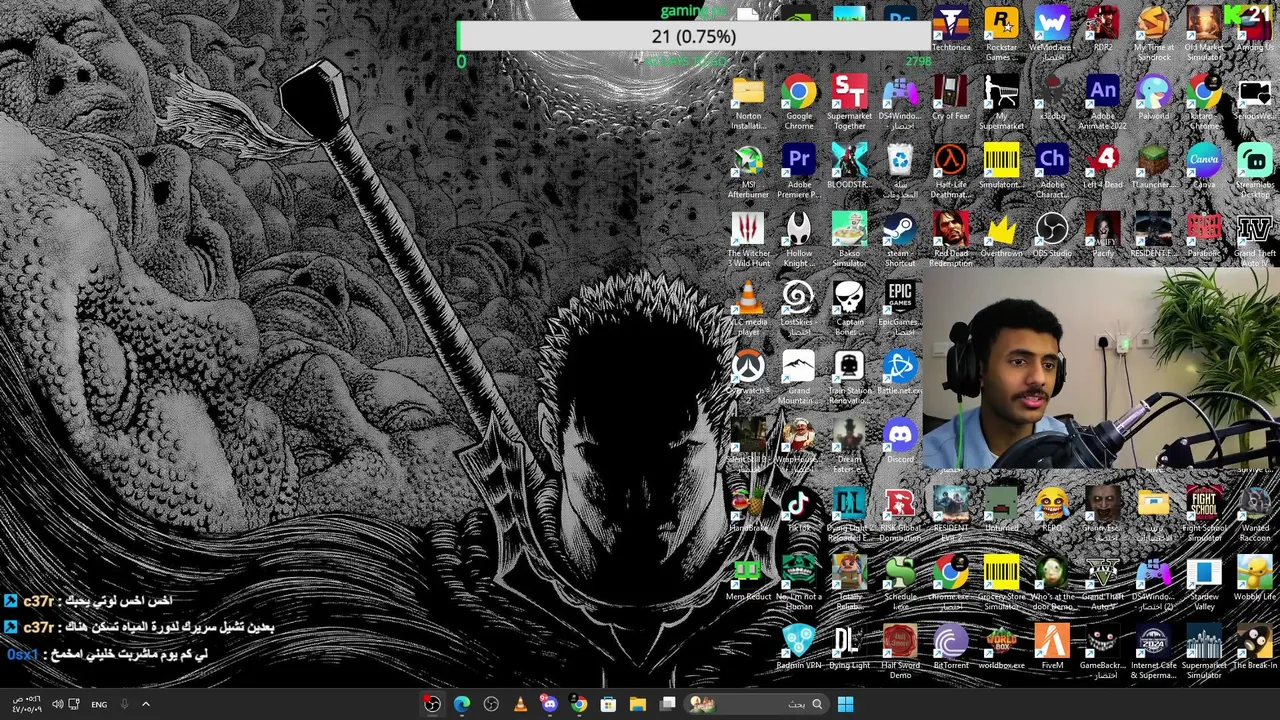Viewport: 1280px width, 720px height.
Task: Open the Recycle Bin icon
Action: point(900,172)
